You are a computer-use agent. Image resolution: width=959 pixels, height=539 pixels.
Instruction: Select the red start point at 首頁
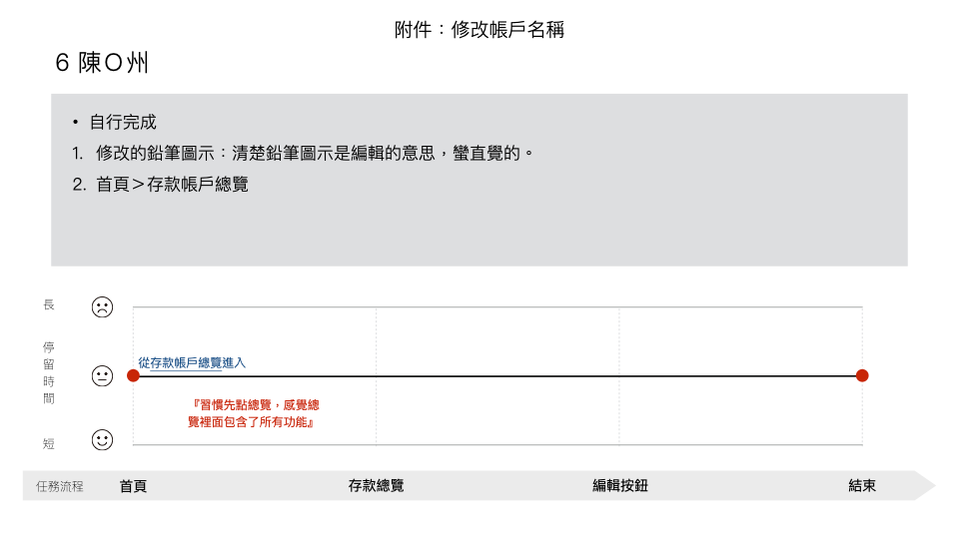[x=133, y=376]
